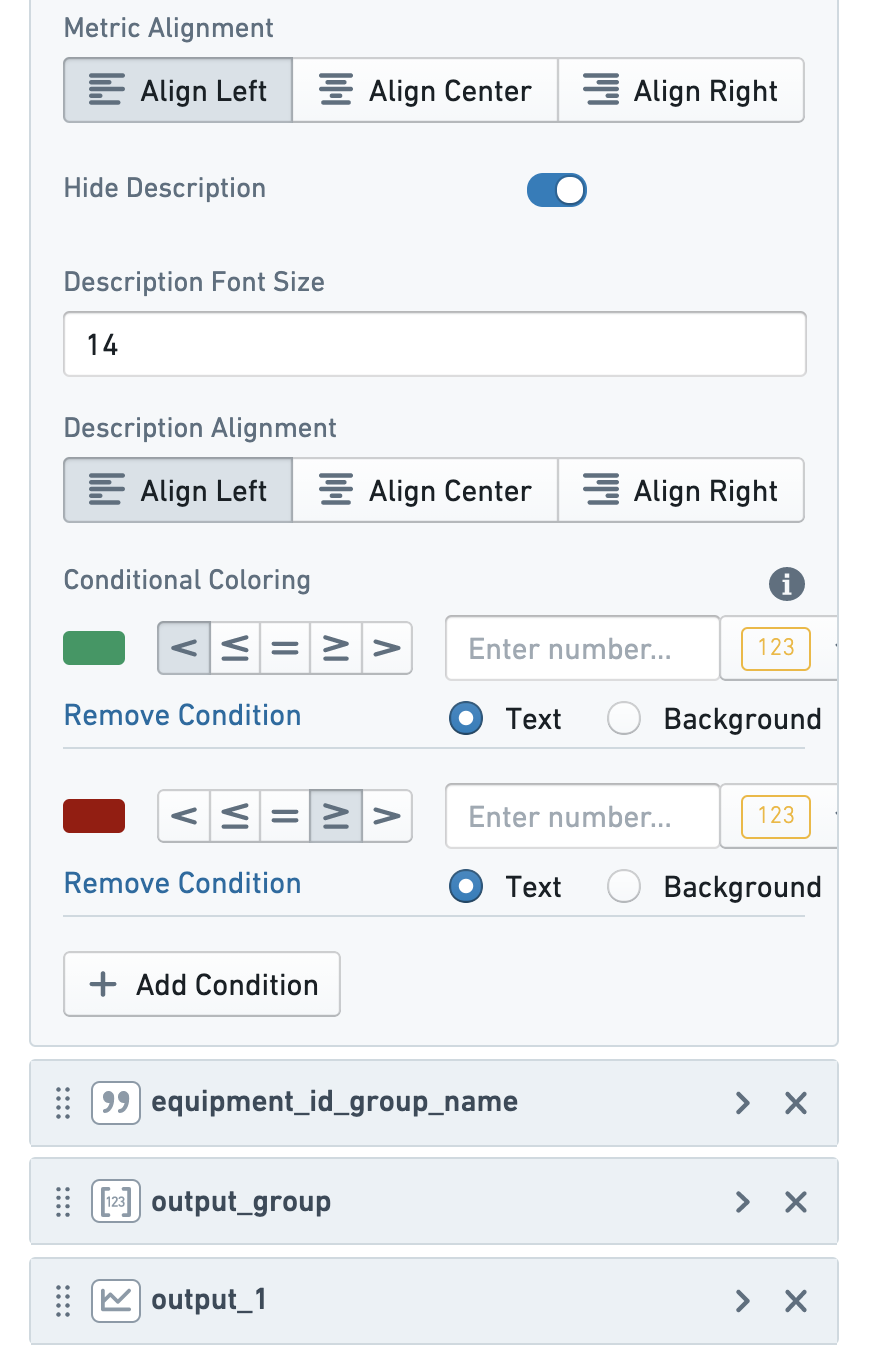Click the drag handle for output_1
This screenshot has width=872, height=1355.
(x=63, y=1300)
